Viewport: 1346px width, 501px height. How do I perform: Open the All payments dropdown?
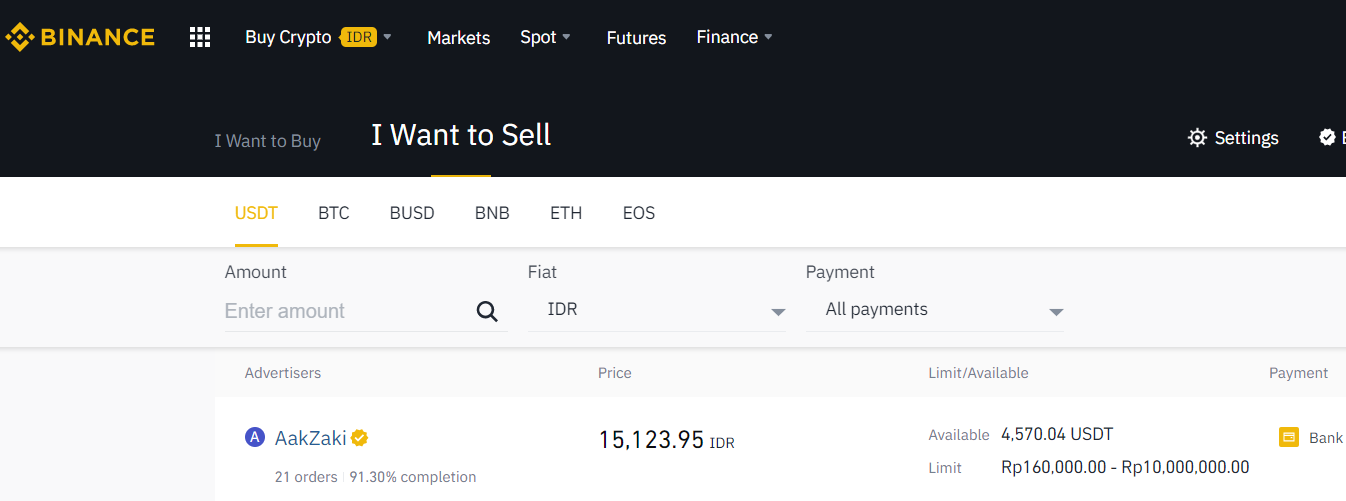(x=934, y=310)
